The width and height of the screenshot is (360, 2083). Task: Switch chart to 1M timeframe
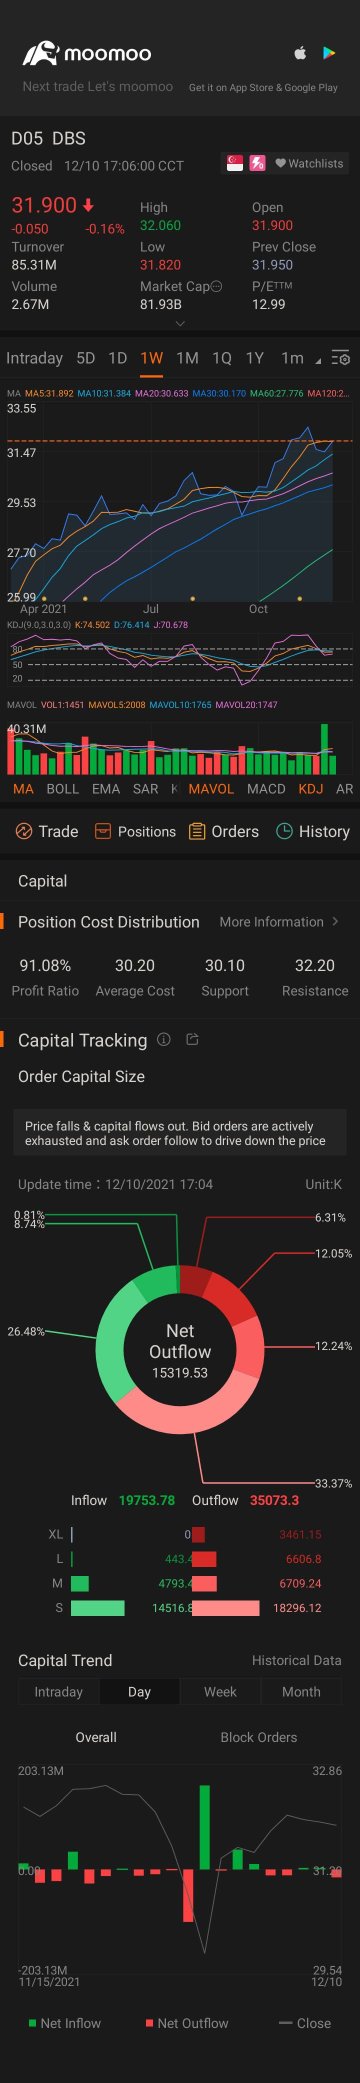[x=187, y=358]
